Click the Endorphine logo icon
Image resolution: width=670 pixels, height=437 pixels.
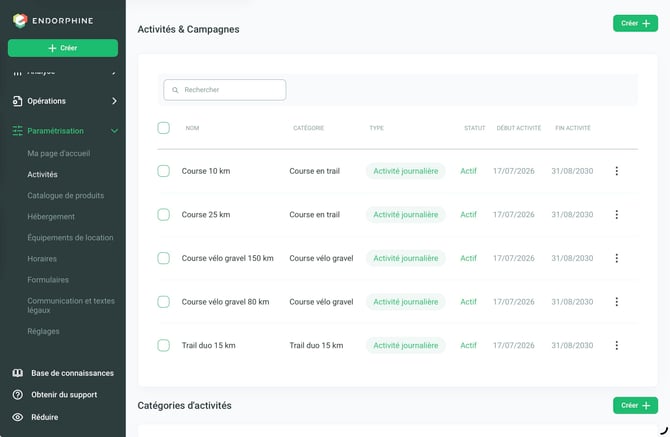[x=20, y=21]
